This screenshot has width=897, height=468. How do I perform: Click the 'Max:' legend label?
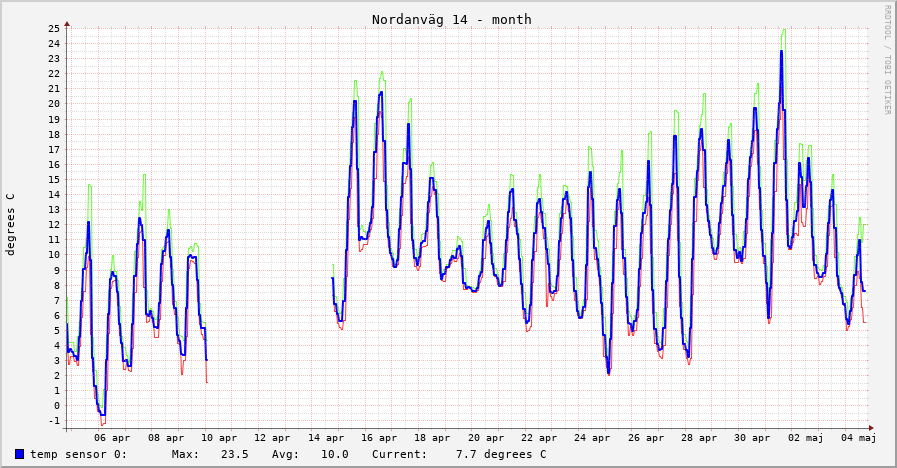(185, 454)
